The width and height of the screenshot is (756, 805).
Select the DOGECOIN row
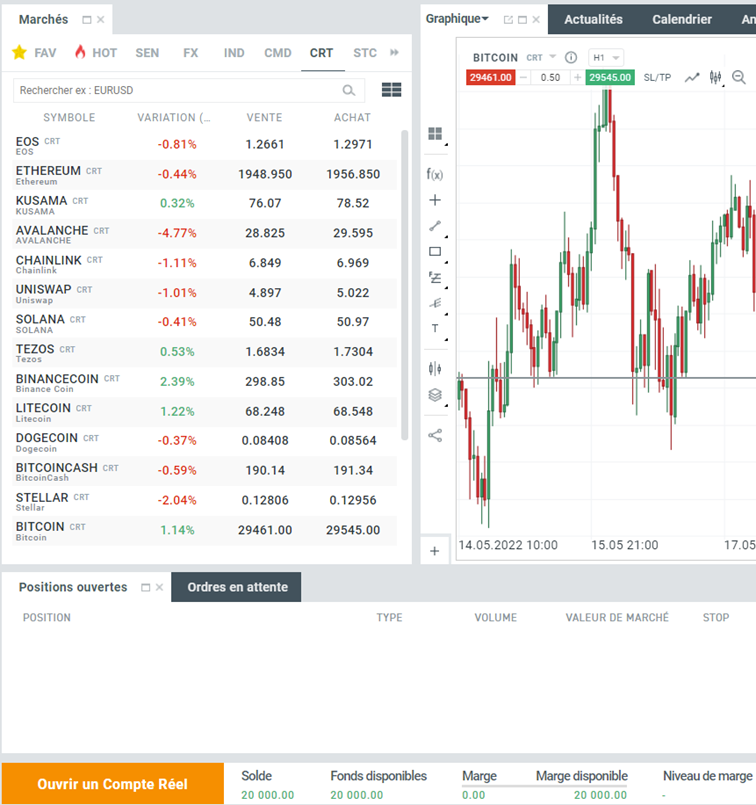204,442
